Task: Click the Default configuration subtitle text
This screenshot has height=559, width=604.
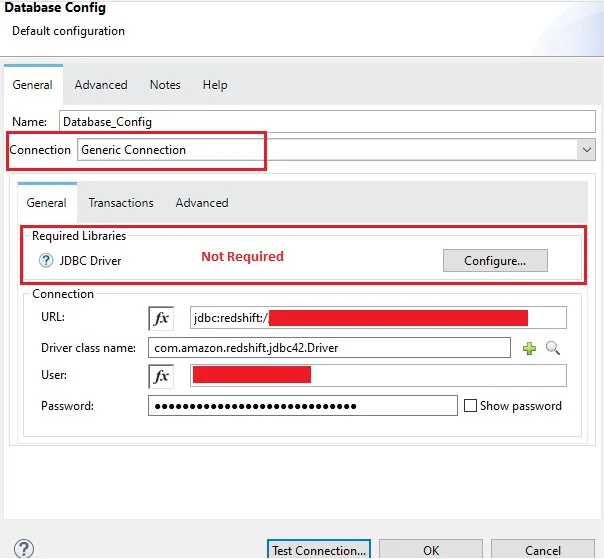Action: [69, 31]
